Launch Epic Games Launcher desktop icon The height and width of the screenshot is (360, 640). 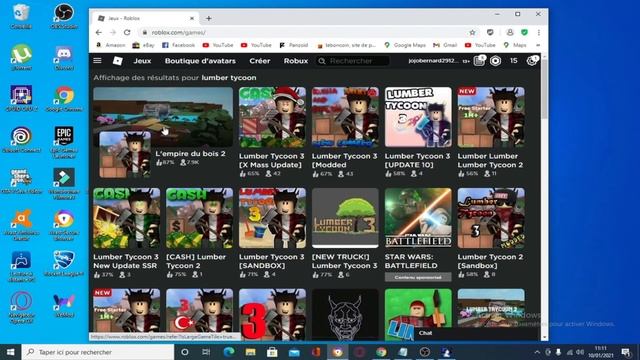tap(64, 142)
